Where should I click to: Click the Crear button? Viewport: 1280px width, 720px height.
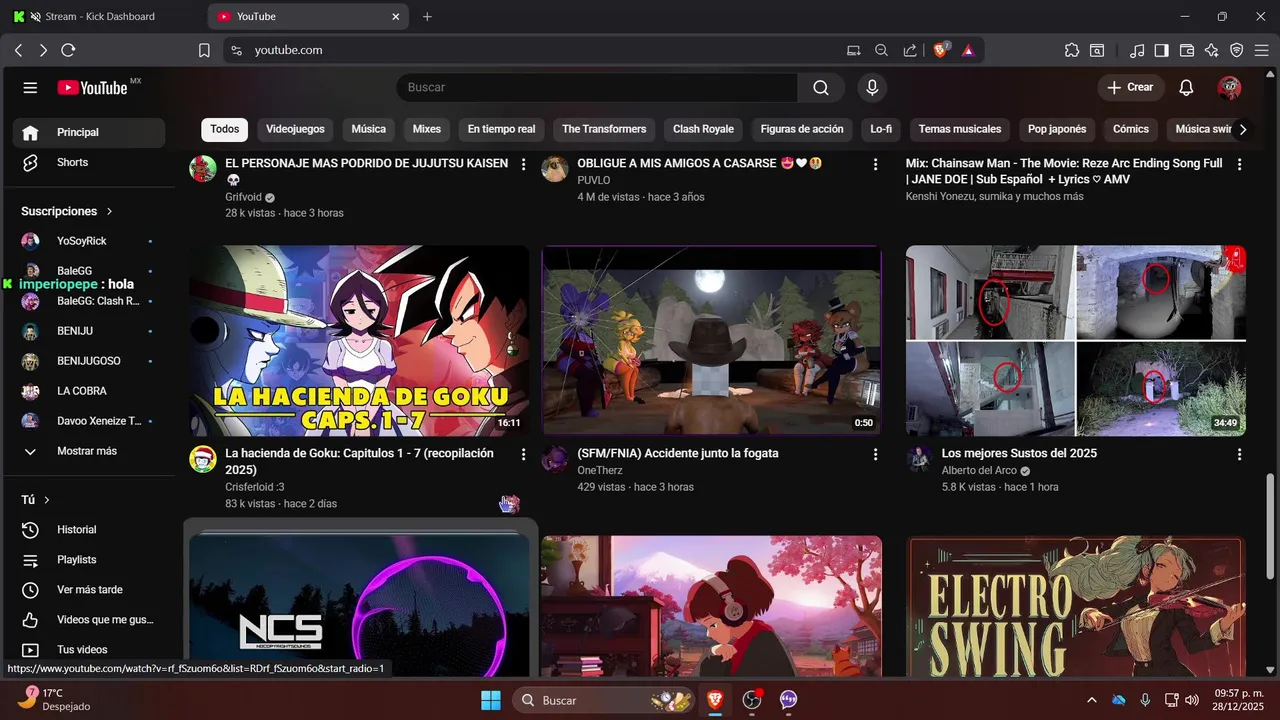[1131, 88]
